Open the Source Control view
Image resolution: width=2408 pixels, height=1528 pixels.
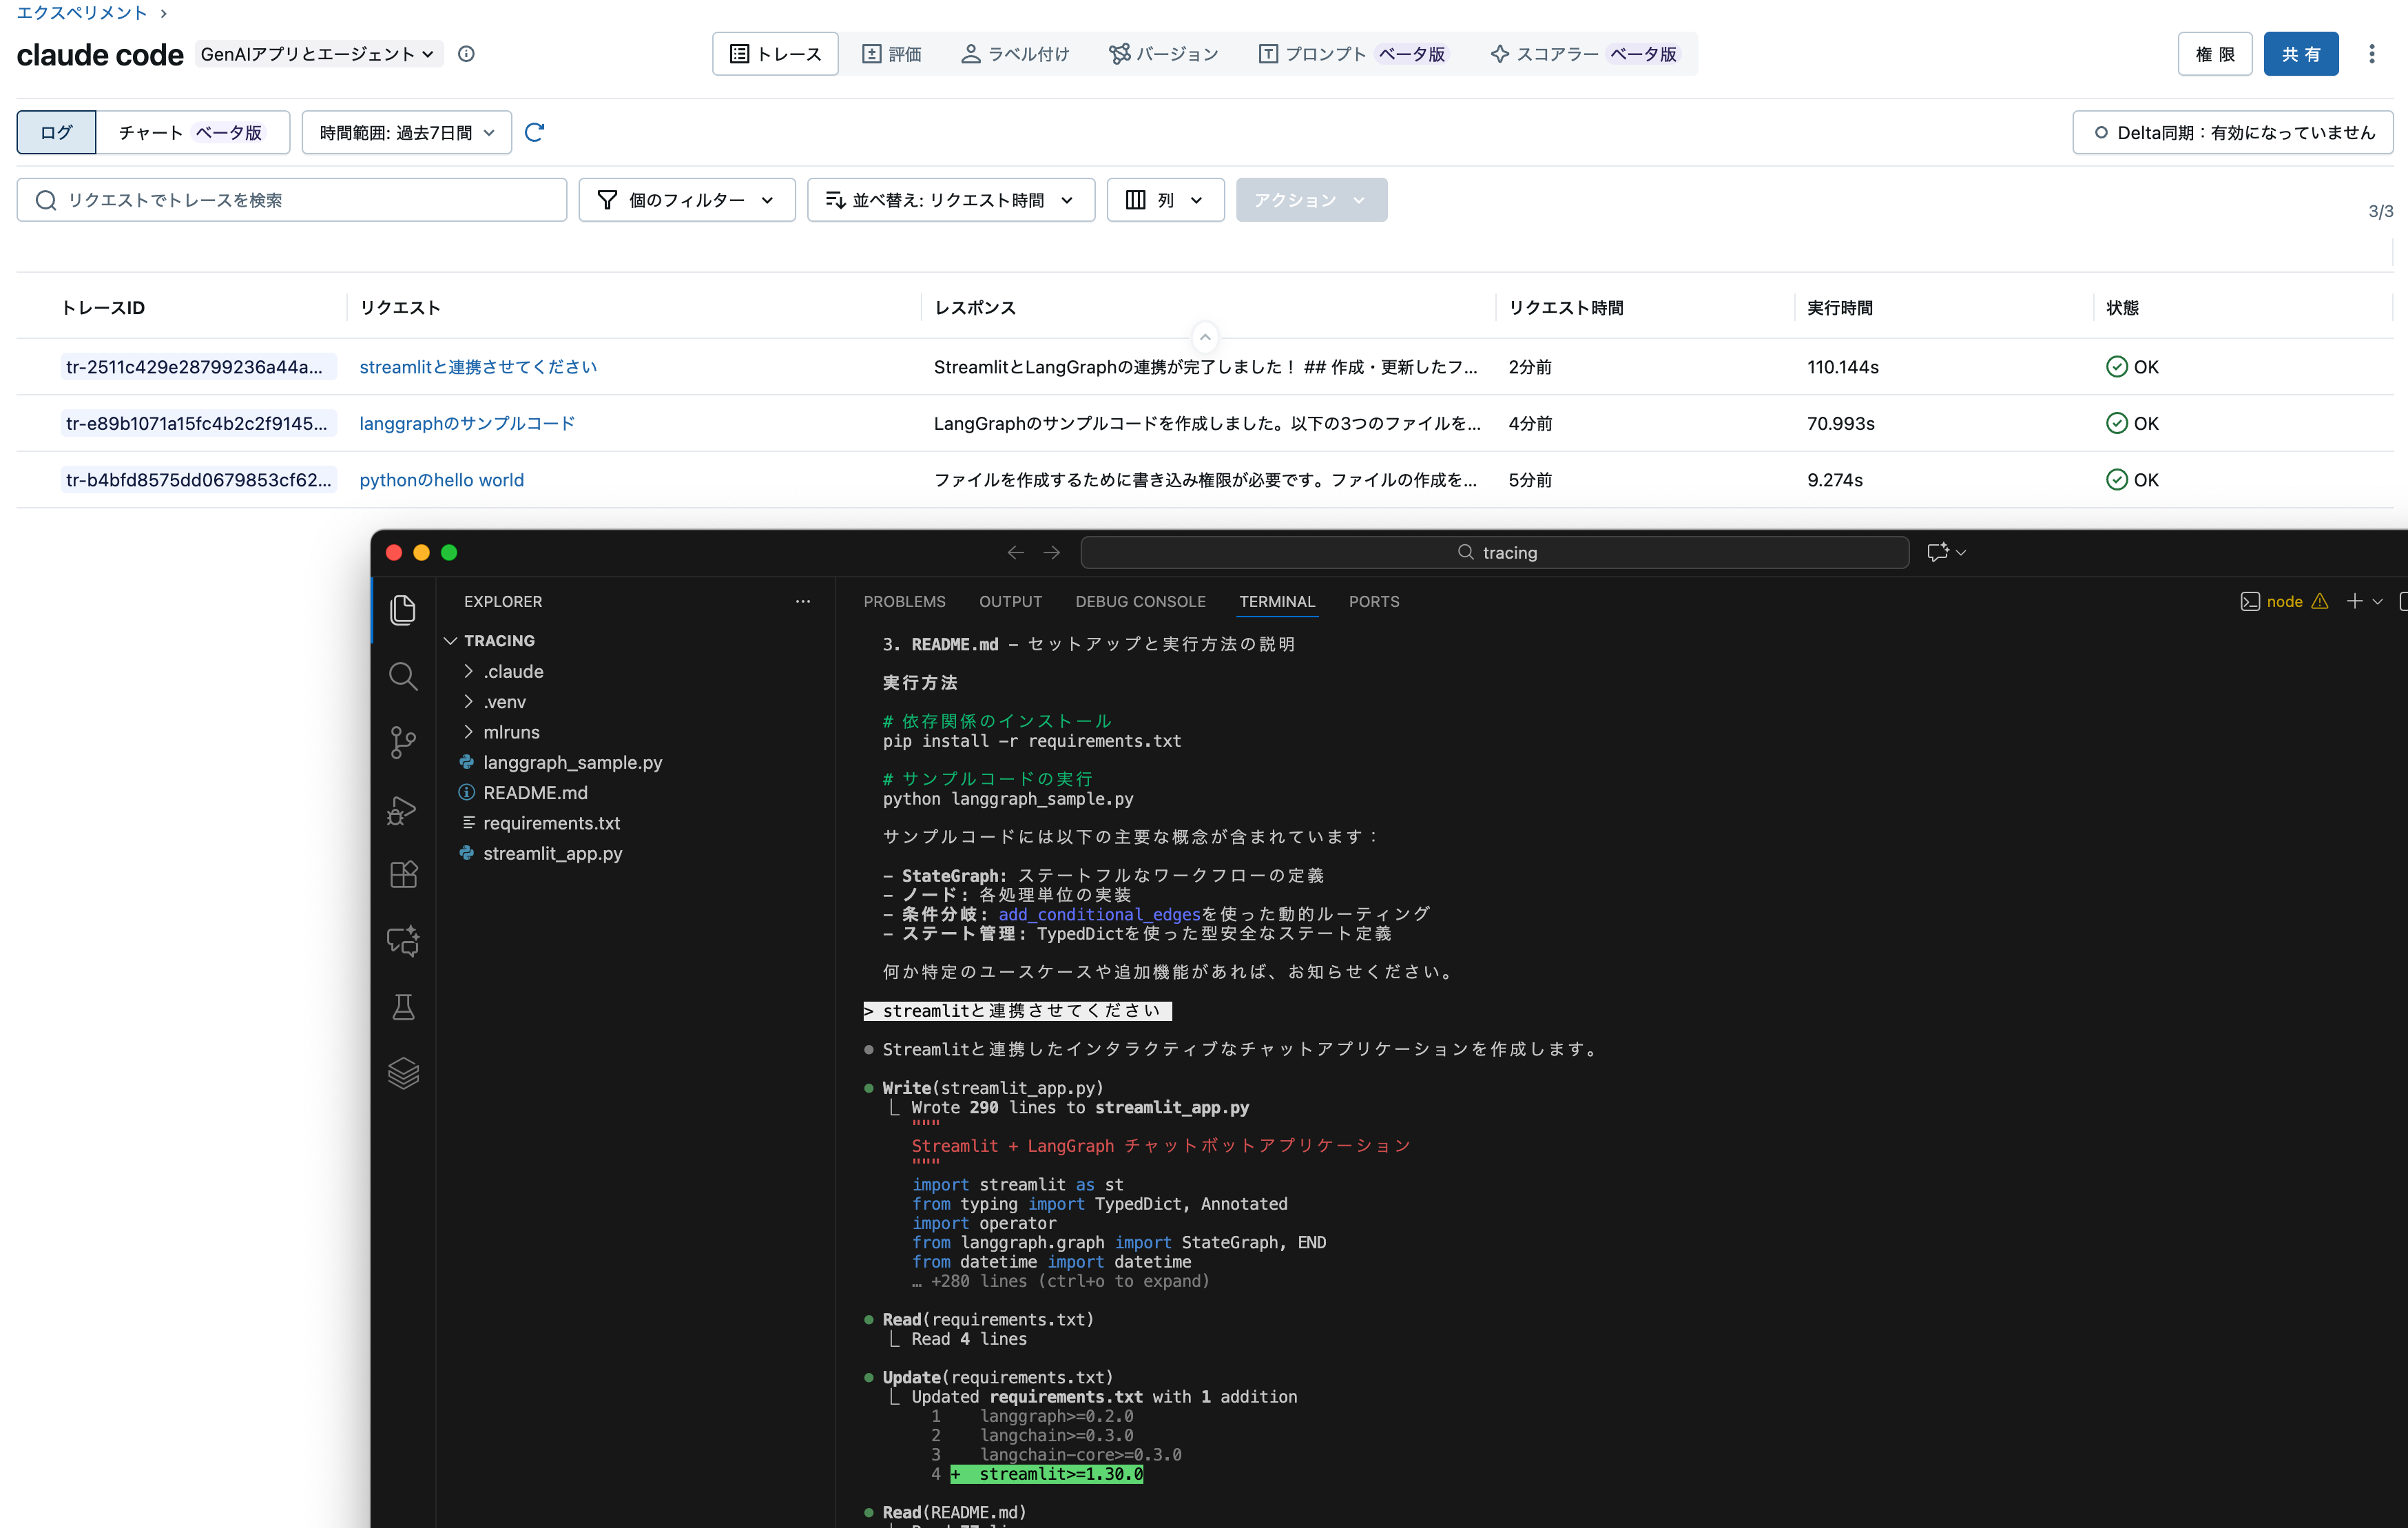403,742
